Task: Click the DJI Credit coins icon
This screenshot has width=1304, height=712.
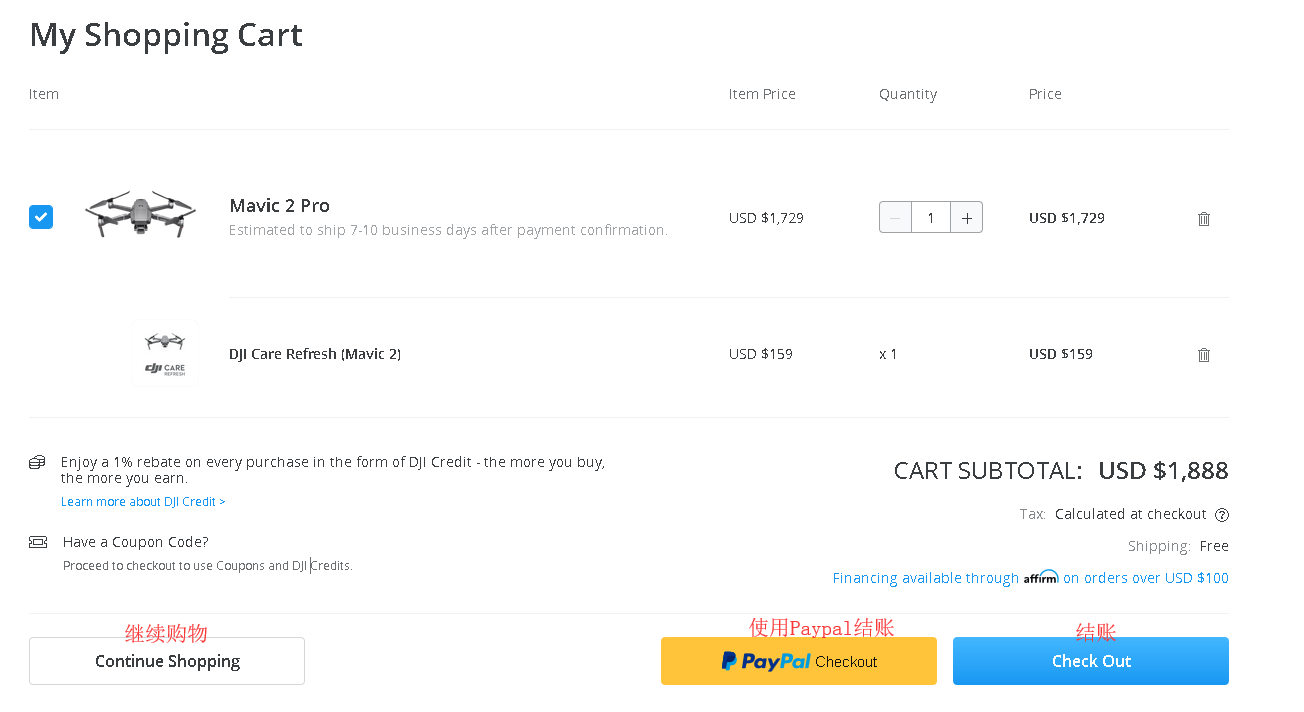Action: pos(37,462)
